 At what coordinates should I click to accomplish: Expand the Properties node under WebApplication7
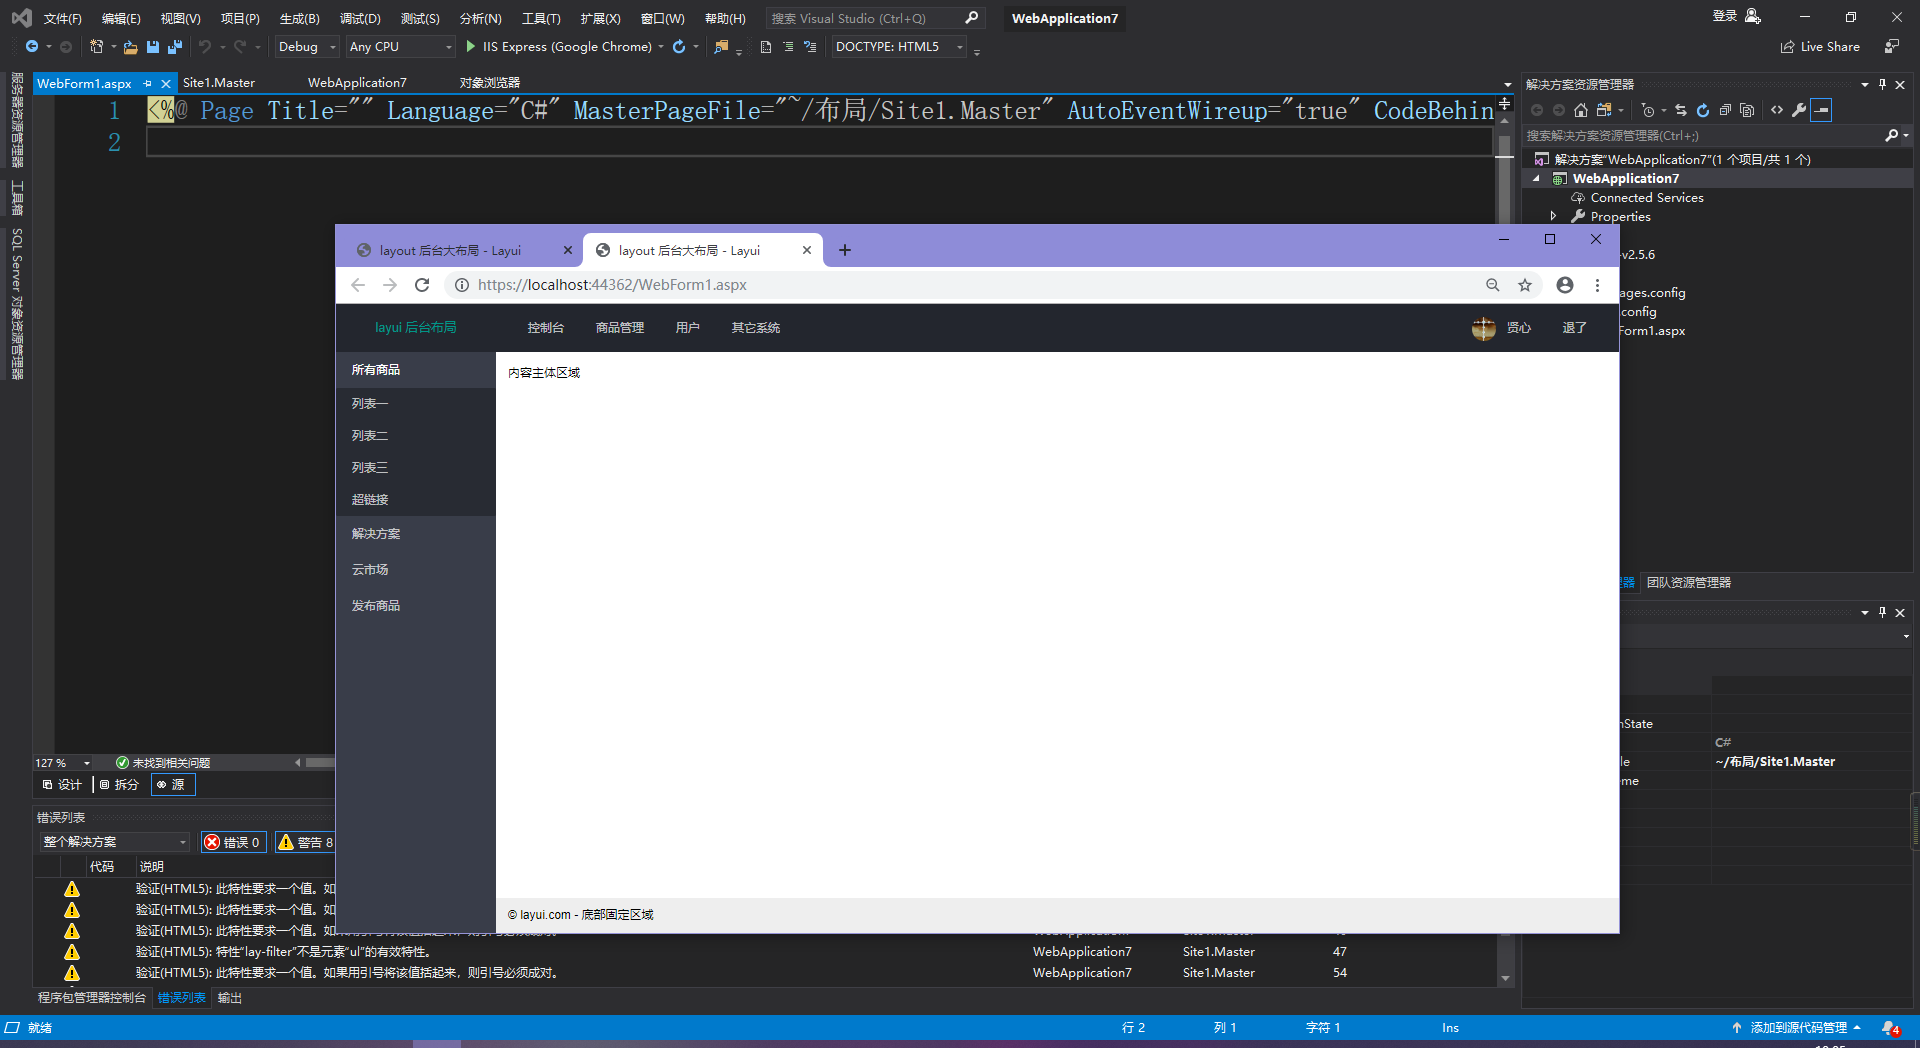(1554, 216)
